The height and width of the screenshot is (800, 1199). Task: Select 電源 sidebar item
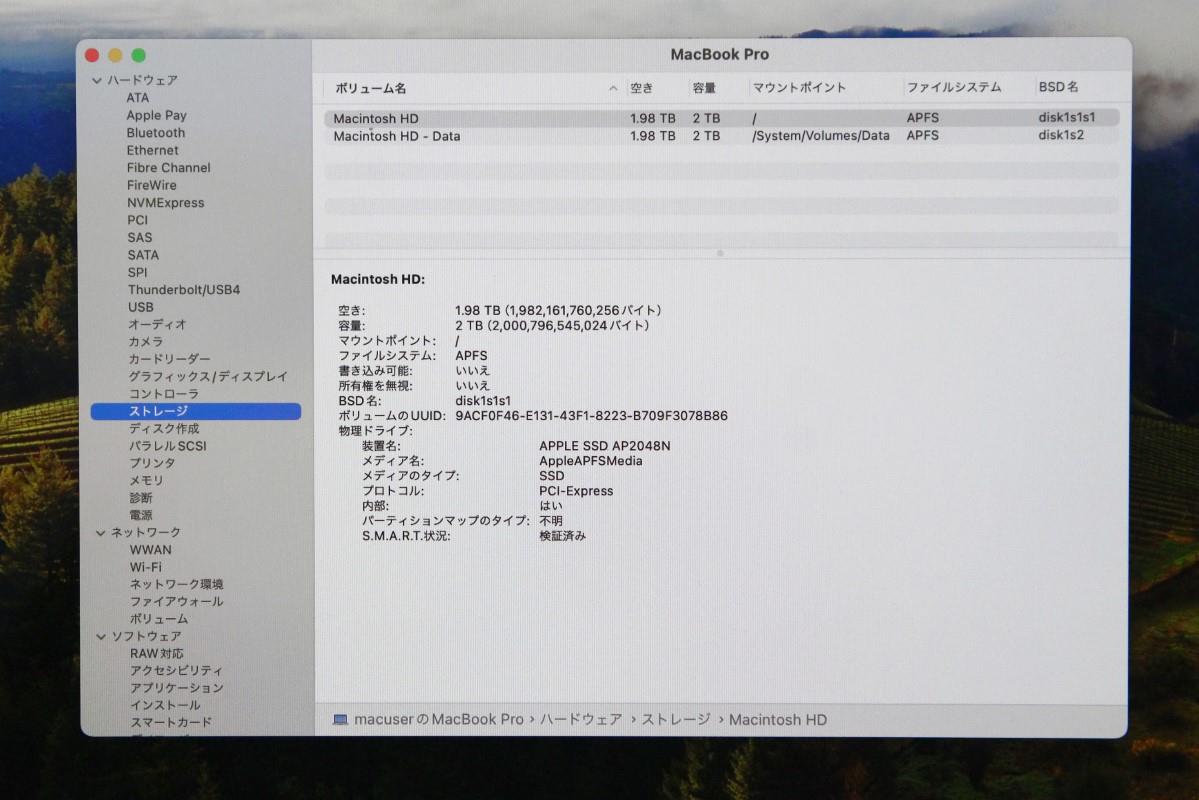pyautogui.click(x=141, y=515)
